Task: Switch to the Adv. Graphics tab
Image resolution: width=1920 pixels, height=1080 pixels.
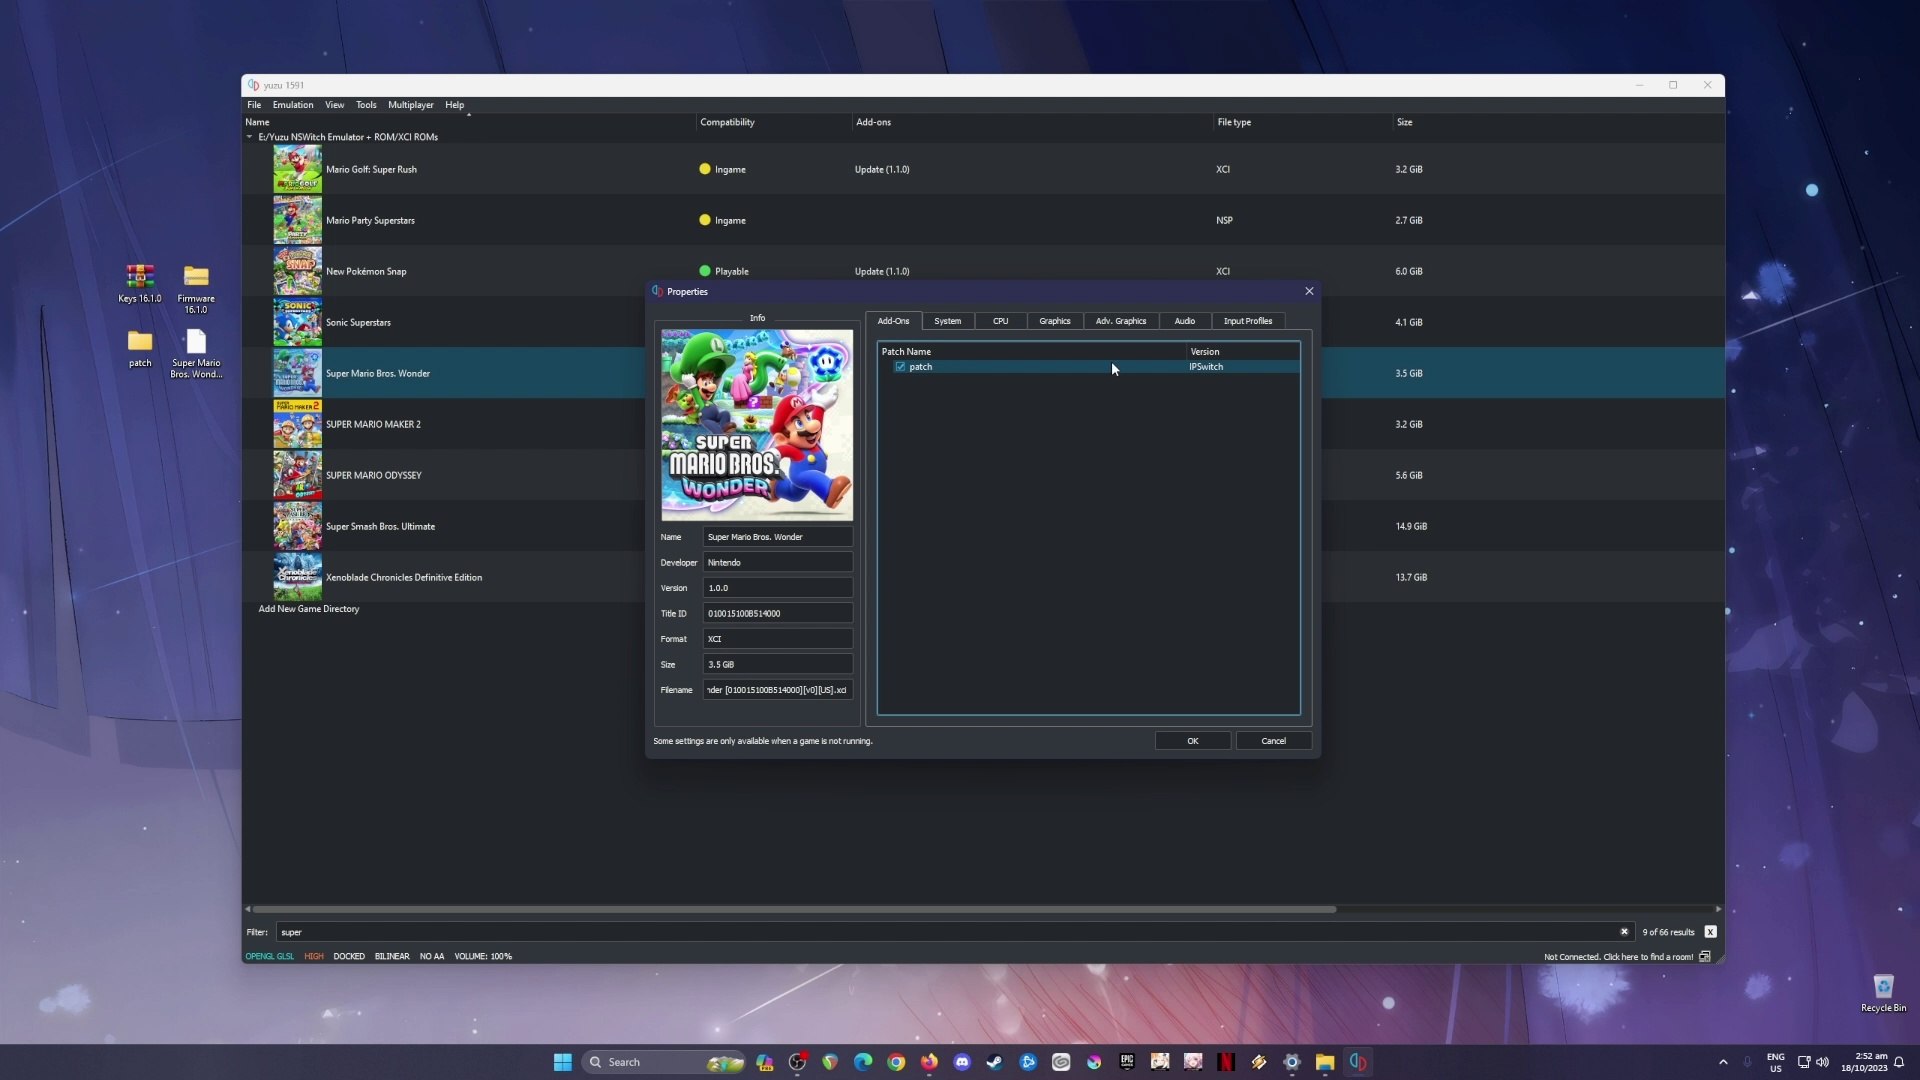Action: click(x=1120, y=321)
